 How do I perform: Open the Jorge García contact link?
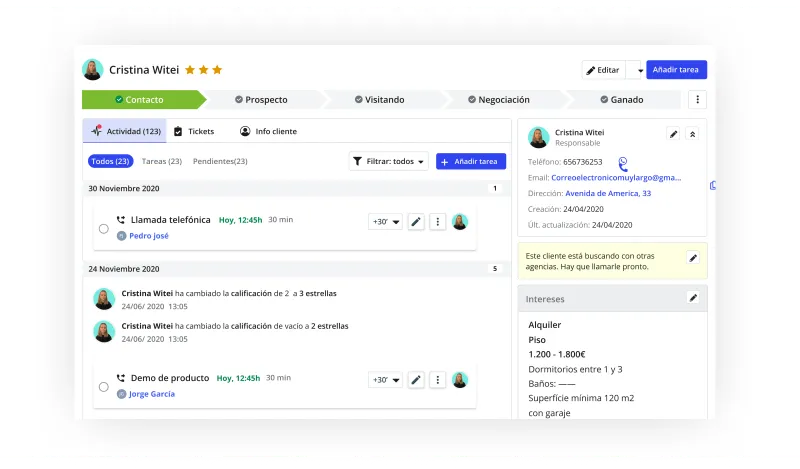pyautogui.click(x=152, y=394)
